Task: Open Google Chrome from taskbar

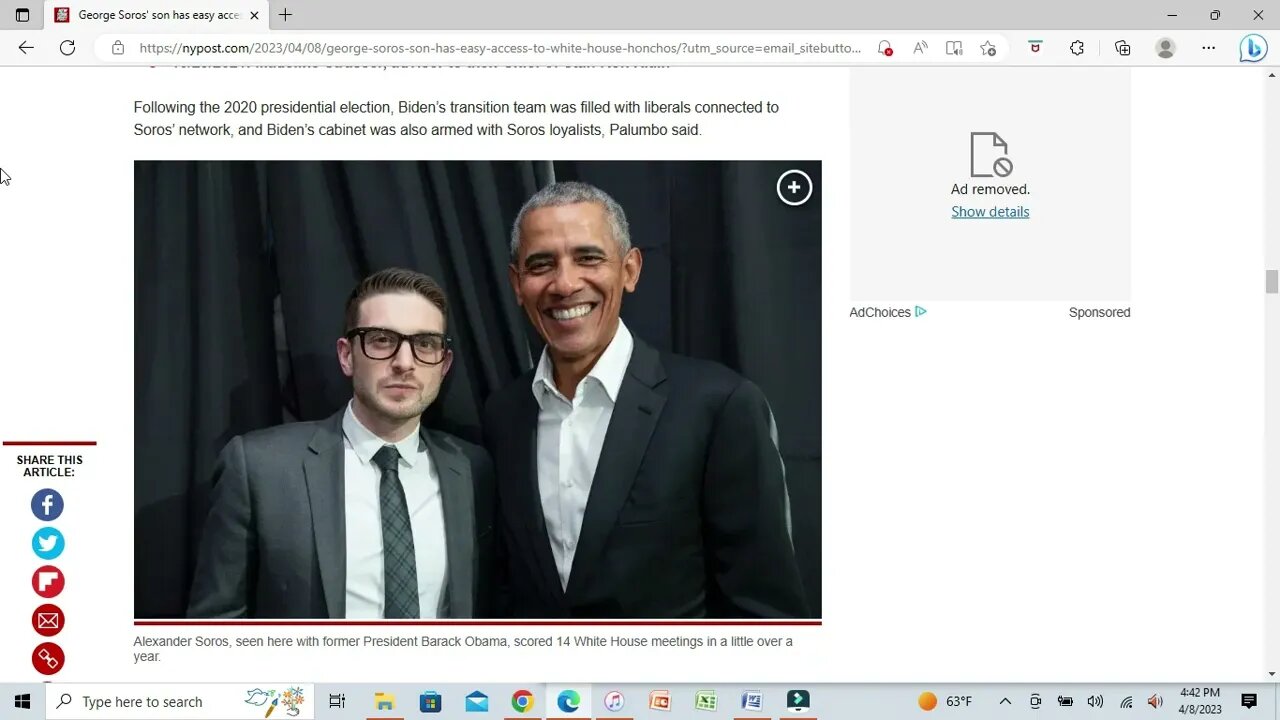Action: 522,701
